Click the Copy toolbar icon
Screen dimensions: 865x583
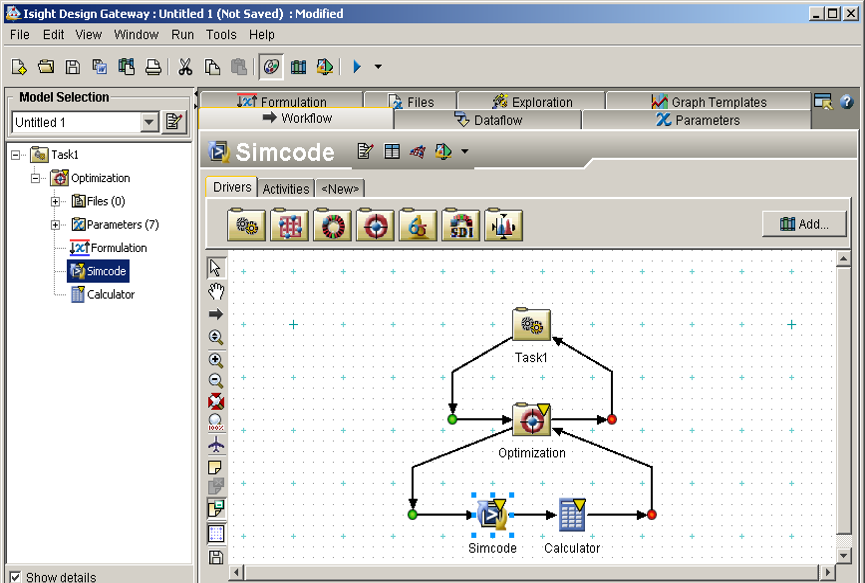[212, 67]
